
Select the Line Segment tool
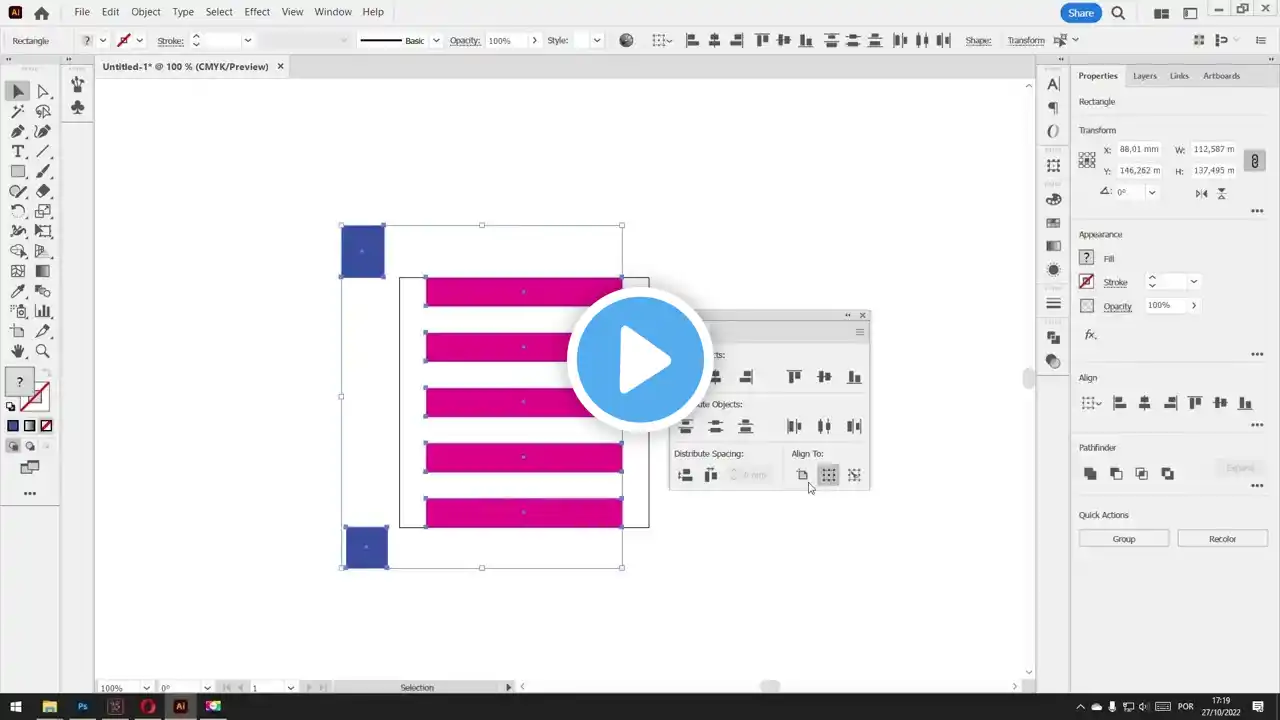click(x=43, y=151)
